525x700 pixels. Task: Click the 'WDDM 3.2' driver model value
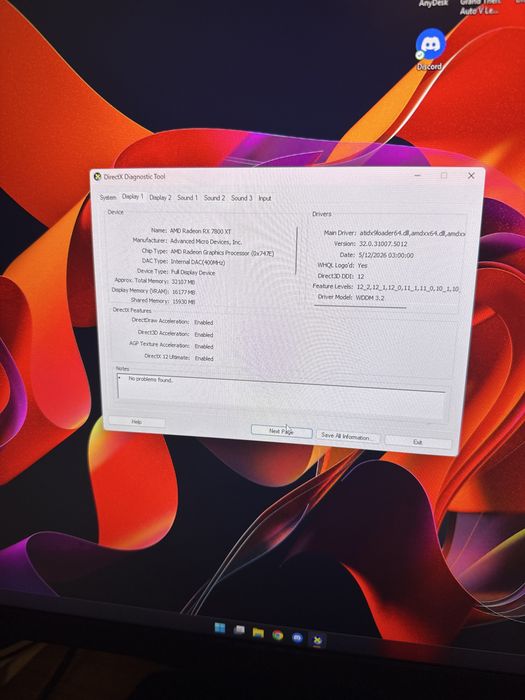(x=370, y=297)
